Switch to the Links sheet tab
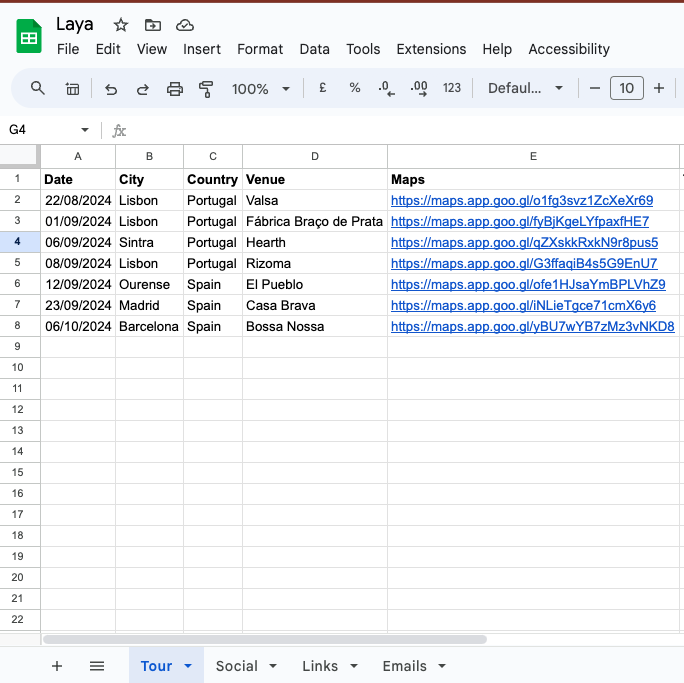The width and height of the screenshot is (684, 683). coord(320,666)
